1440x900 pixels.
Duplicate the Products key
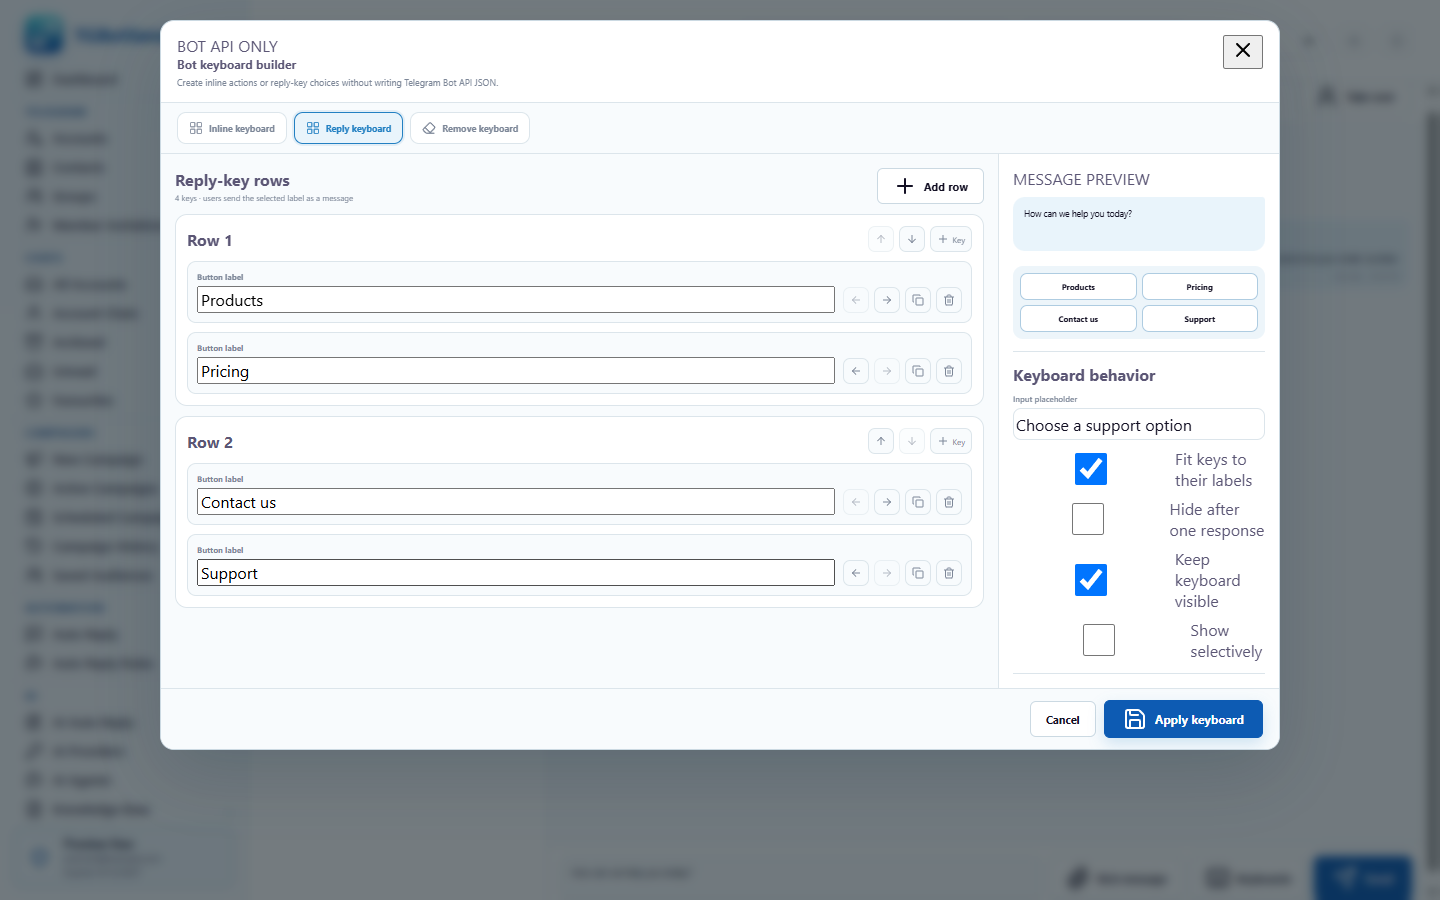[918, 300]
